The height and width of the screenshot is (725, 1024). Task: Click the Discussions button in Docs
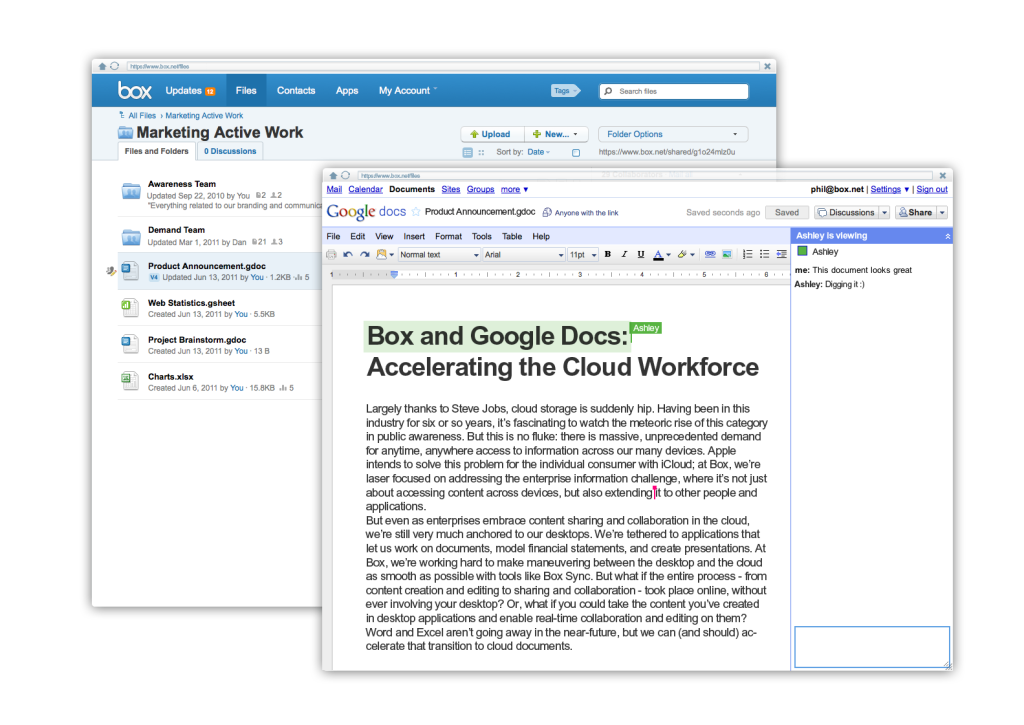(846, 212)
